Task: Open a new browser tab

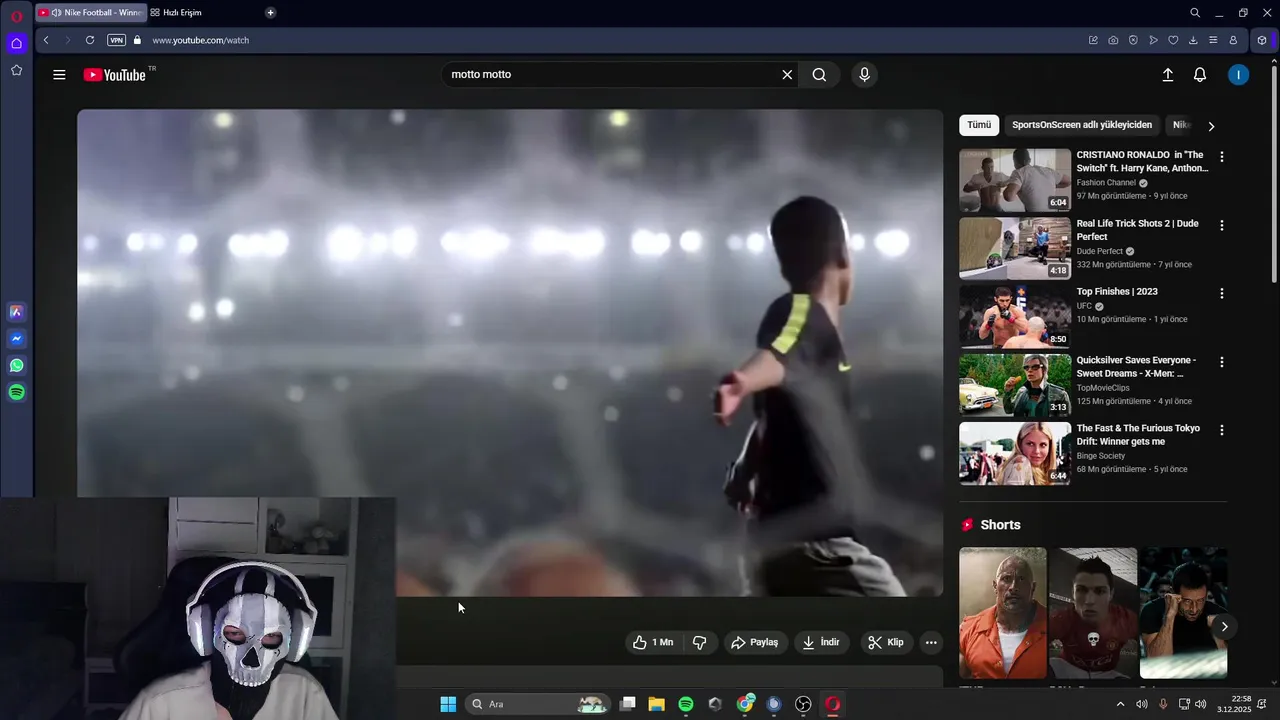Action: click(x=270, y=13)
